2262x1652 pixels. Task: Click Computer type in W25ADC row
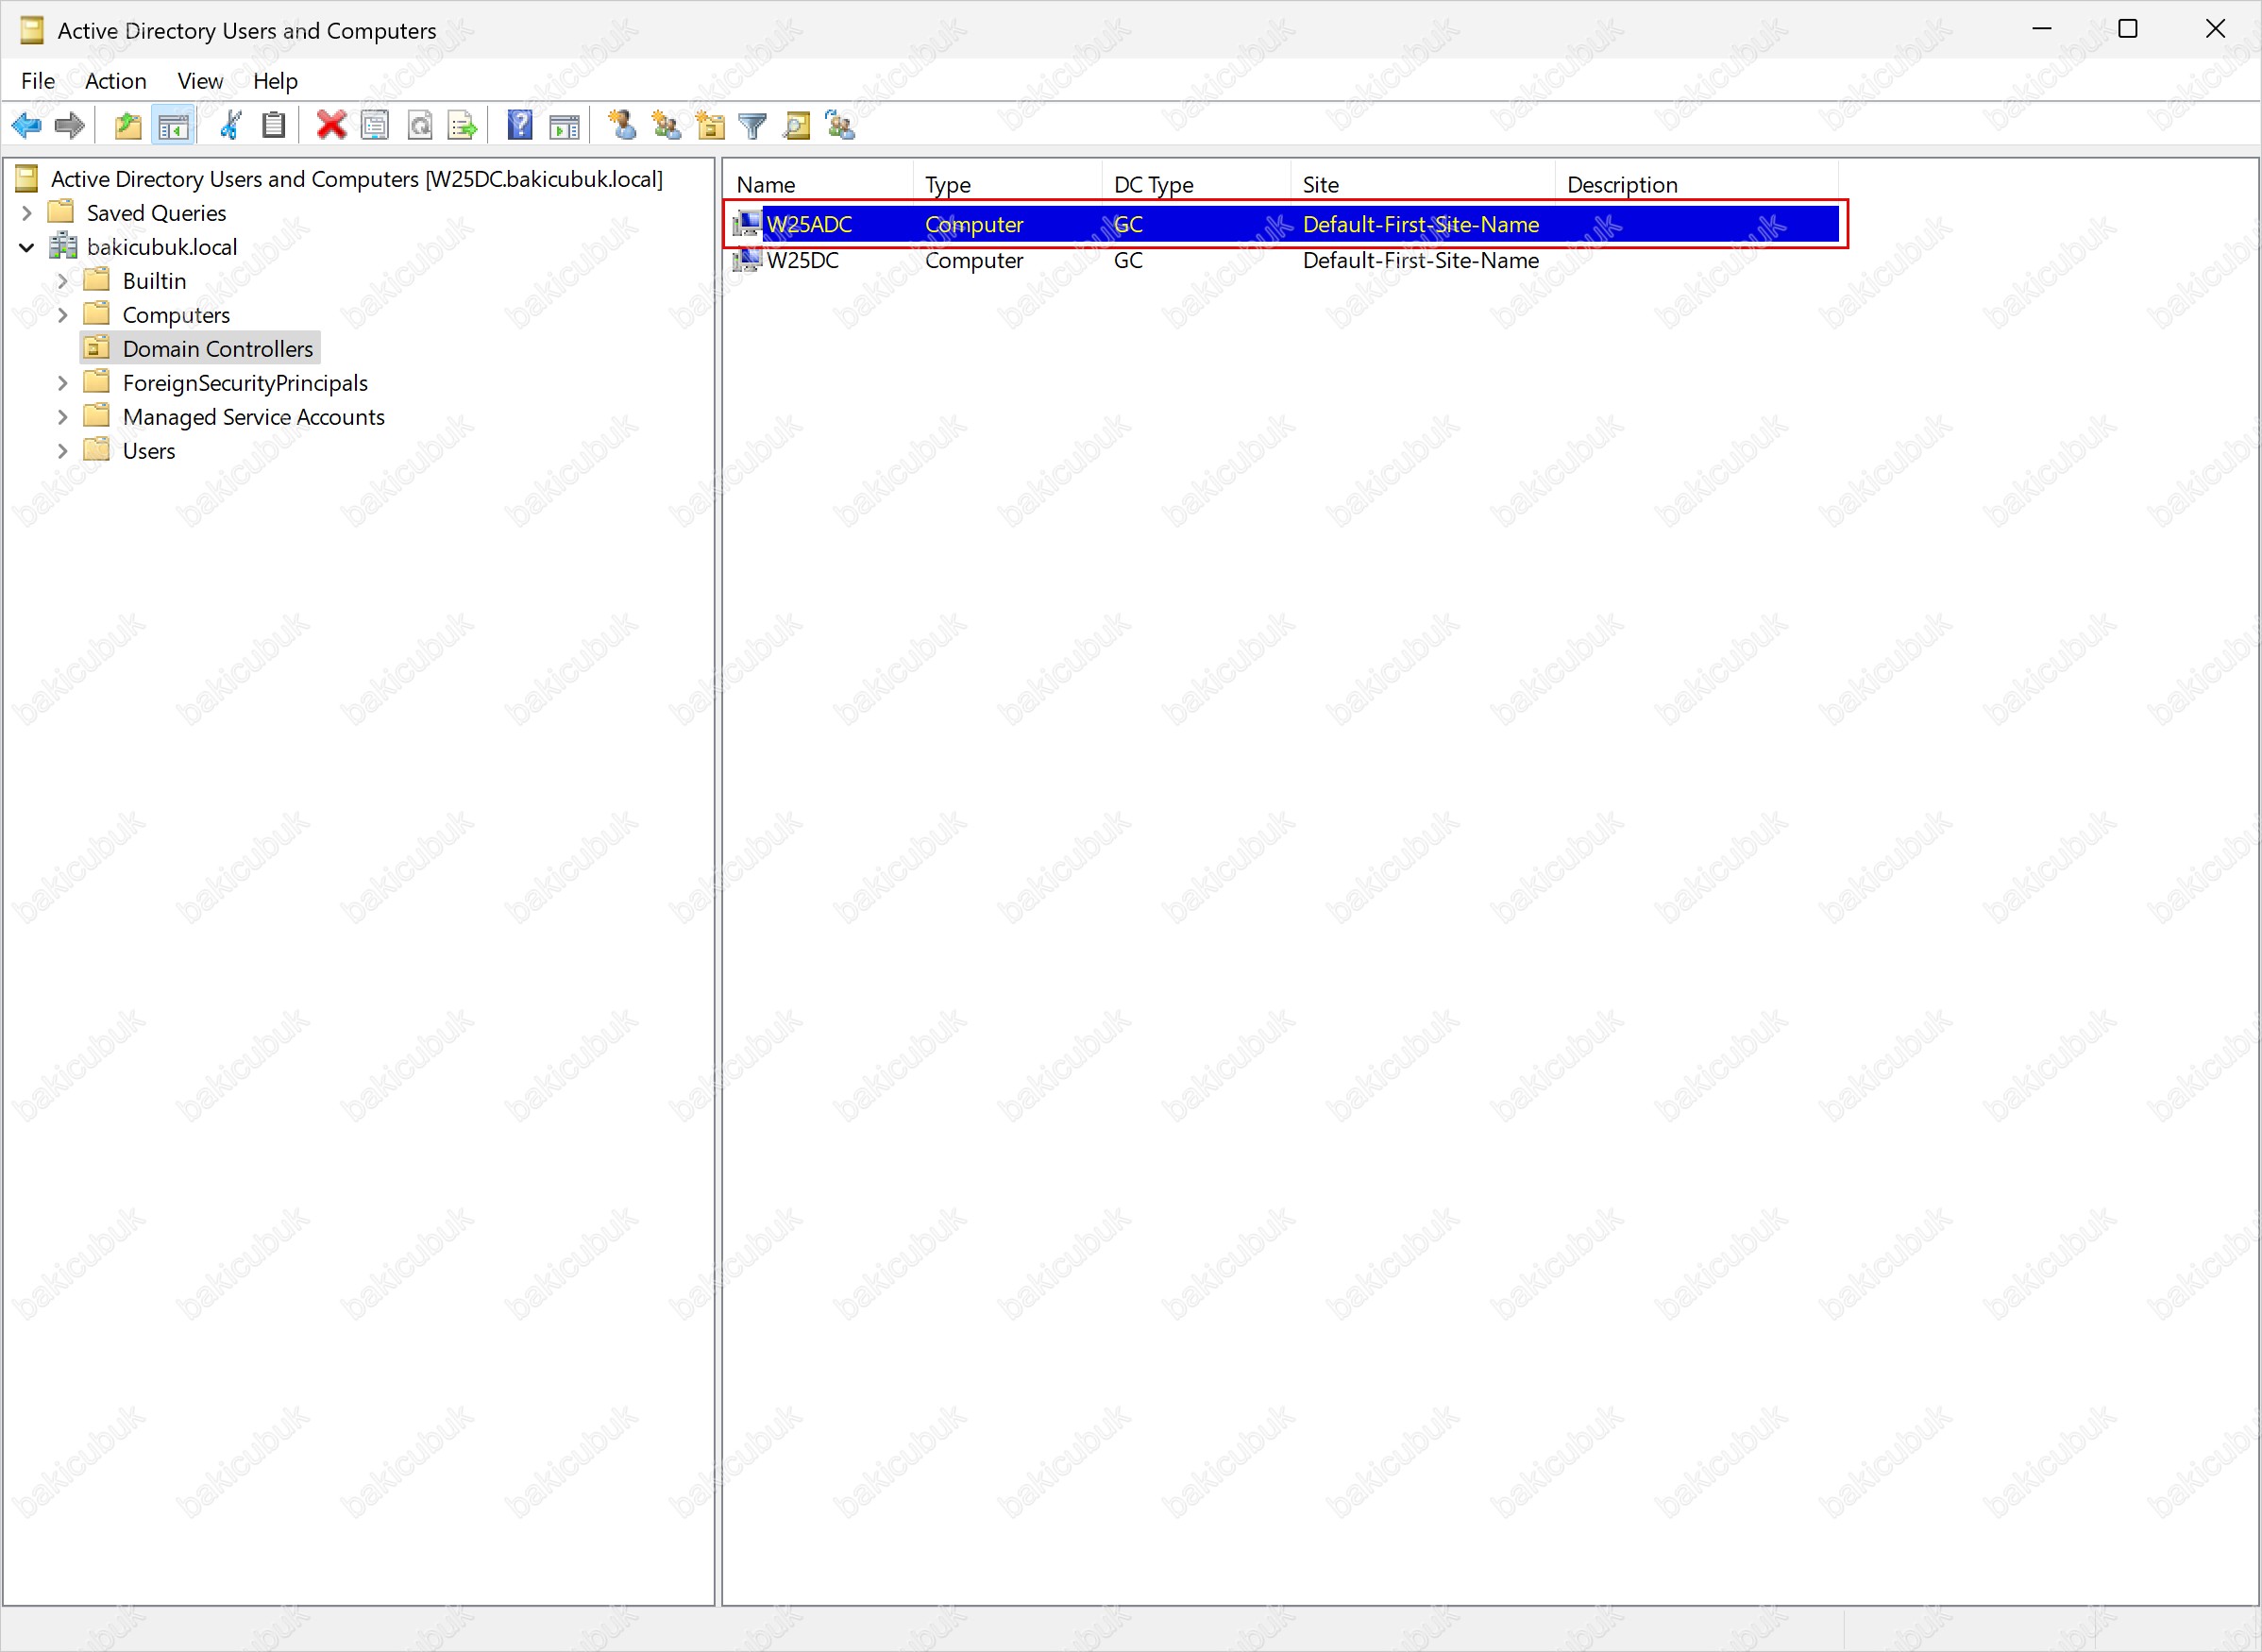tap(974, 224)
